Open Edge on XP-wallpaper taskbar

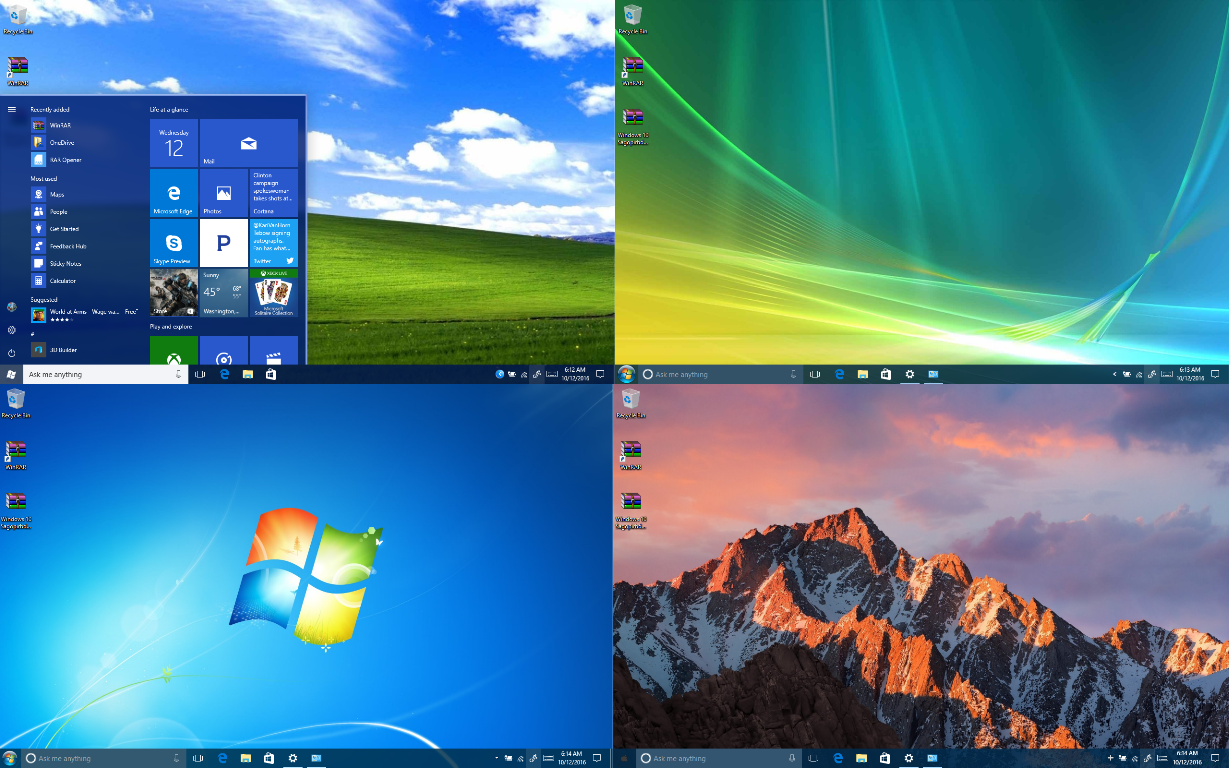(x=225, y=374)
